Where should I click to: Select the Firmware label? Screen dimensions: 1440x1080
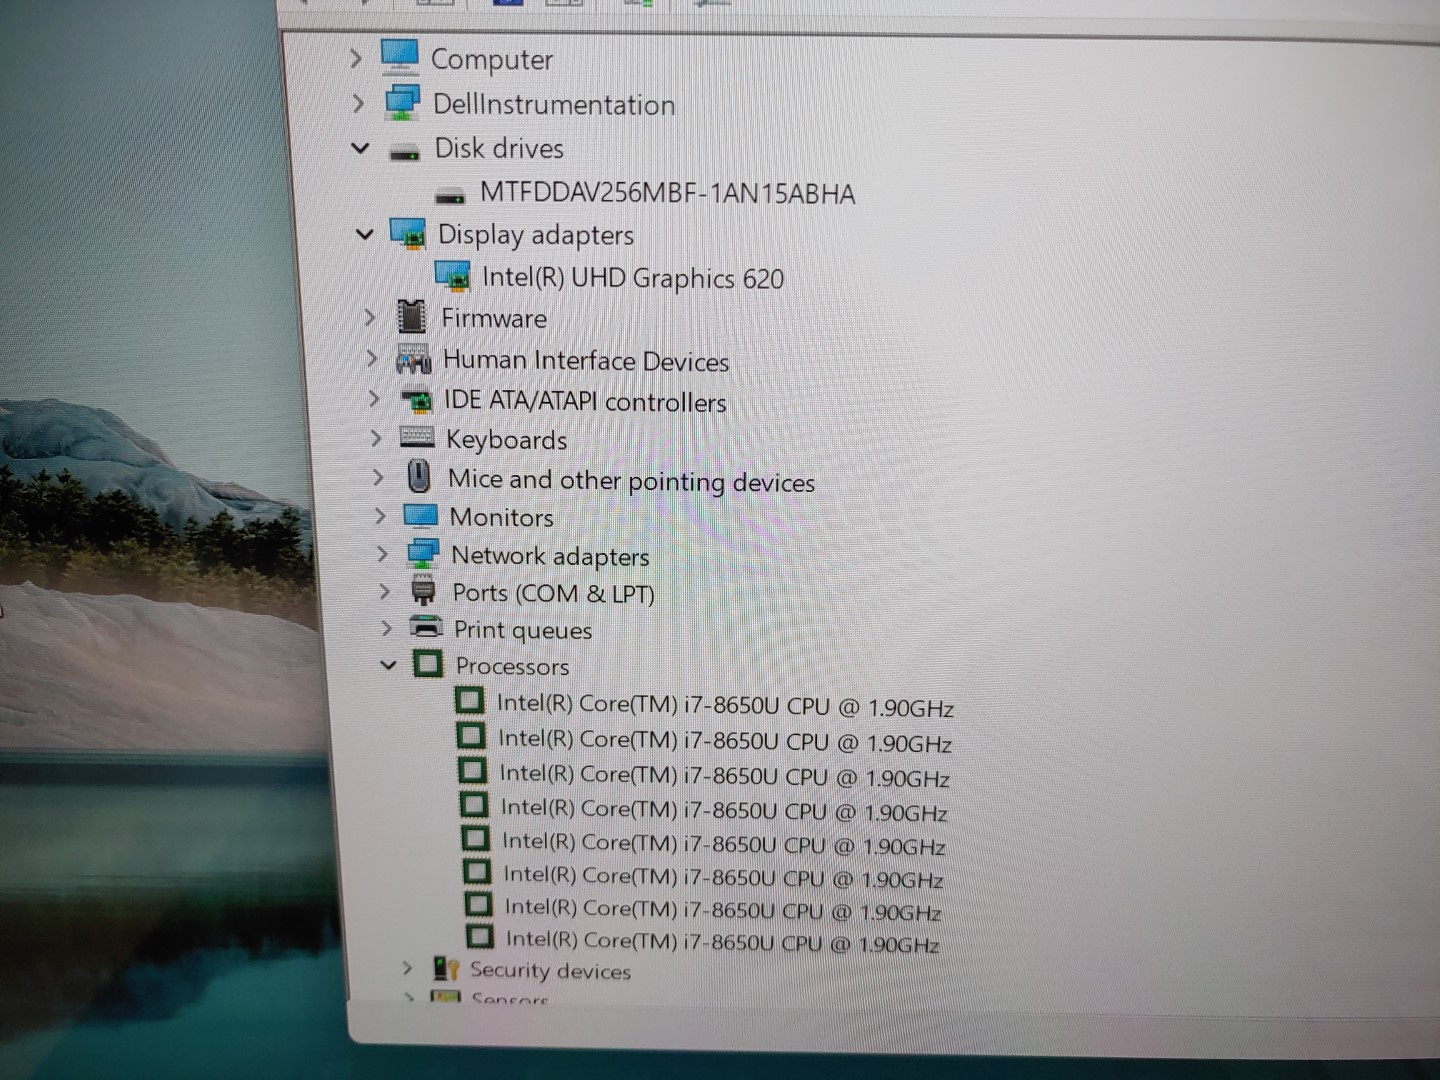coord(494,318)
